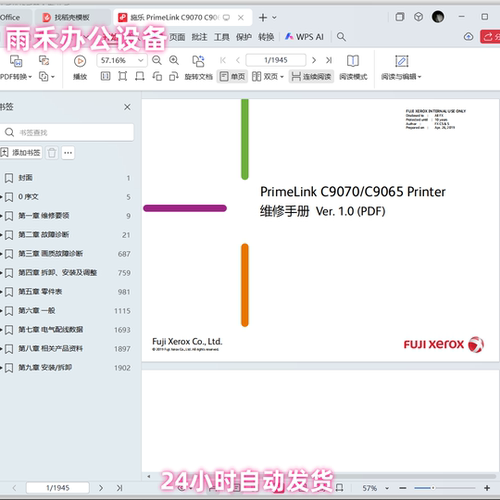This screenshot has width=500, height=500.
Task: Expand the 第二章 故障诊断 bookmark
Action: point(1,235)
